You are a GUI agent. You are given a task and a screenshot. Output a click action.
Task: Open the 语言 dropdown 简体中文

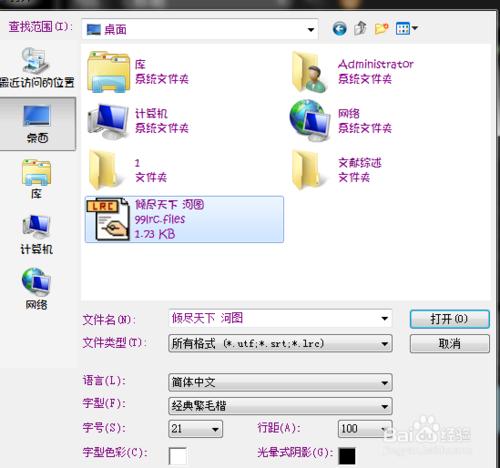(x=280, y=382)
